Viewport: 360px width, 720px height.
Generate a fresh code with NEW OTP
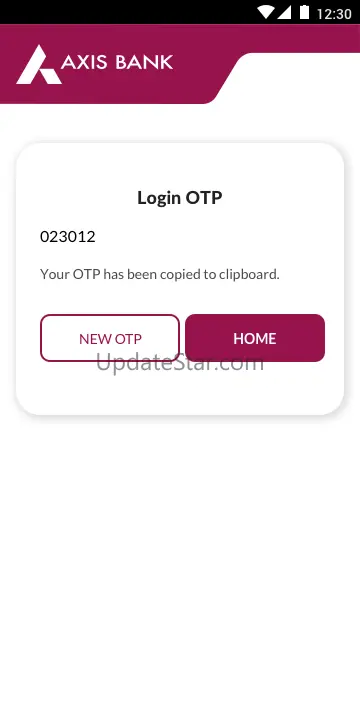tap(110, 338)
